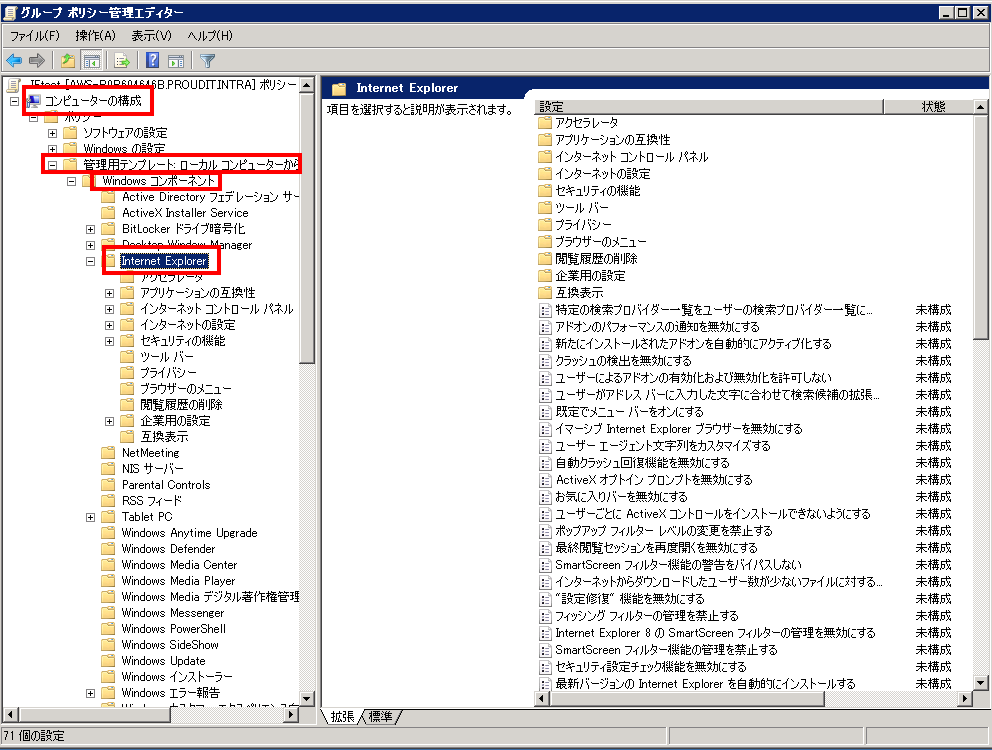Image resolution: width=992 pixels, height=750 pixels.
Task: Switch to the 標準 tab
Action: pos(381,716)
